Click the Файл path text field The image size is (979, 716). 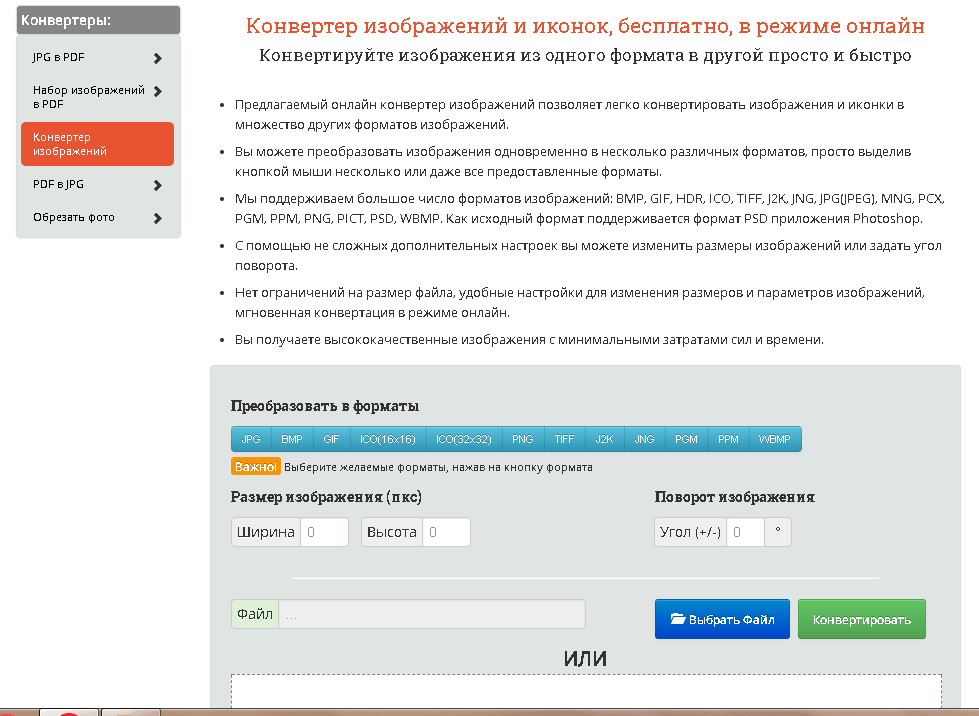(x=432, y=614)
